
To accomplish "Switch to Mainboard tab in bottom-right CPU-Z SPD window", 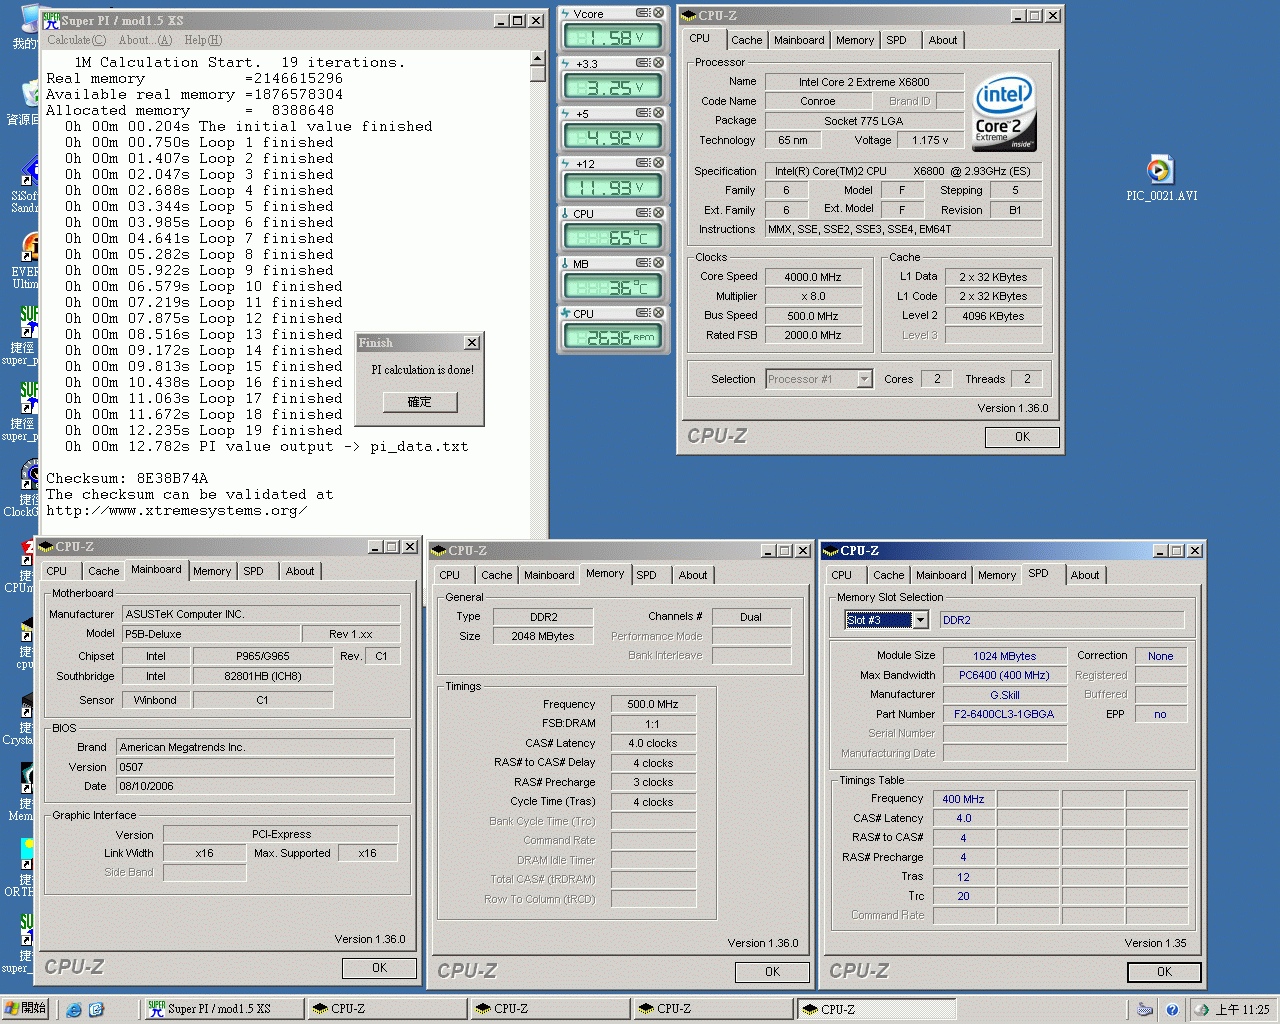I will (941, 575).
